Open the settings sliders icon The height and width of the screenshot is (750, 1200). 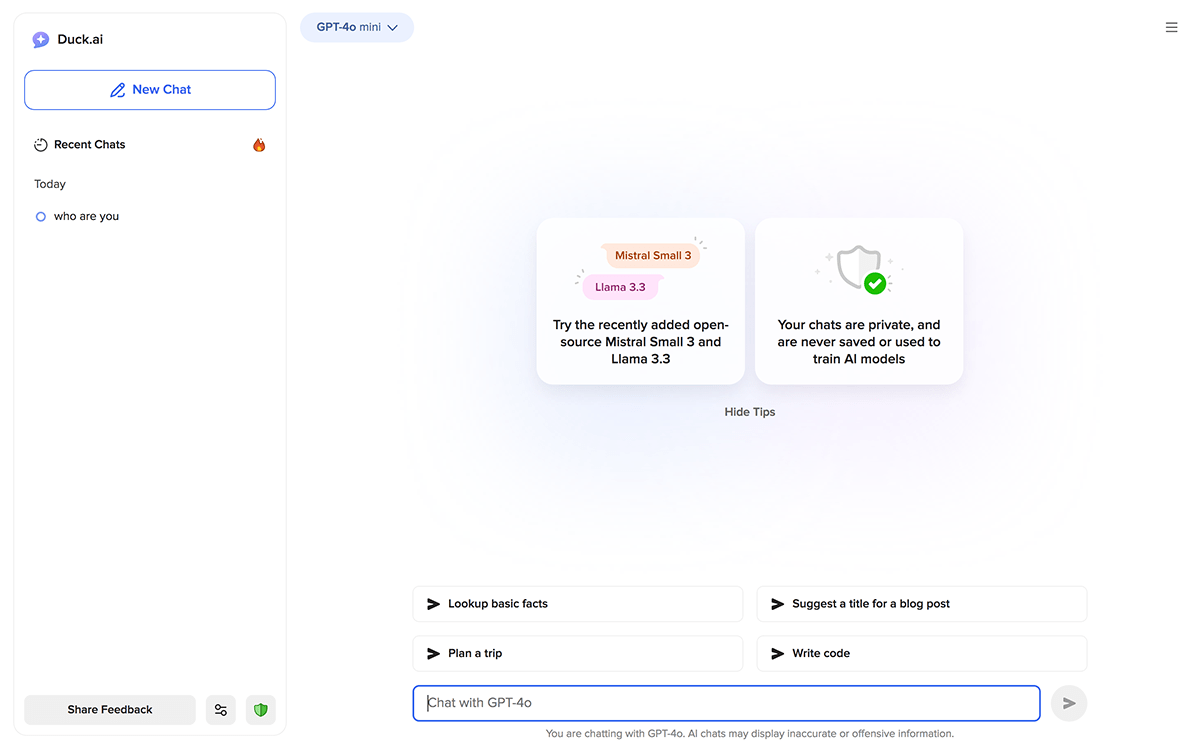click(x=221, y=710)
